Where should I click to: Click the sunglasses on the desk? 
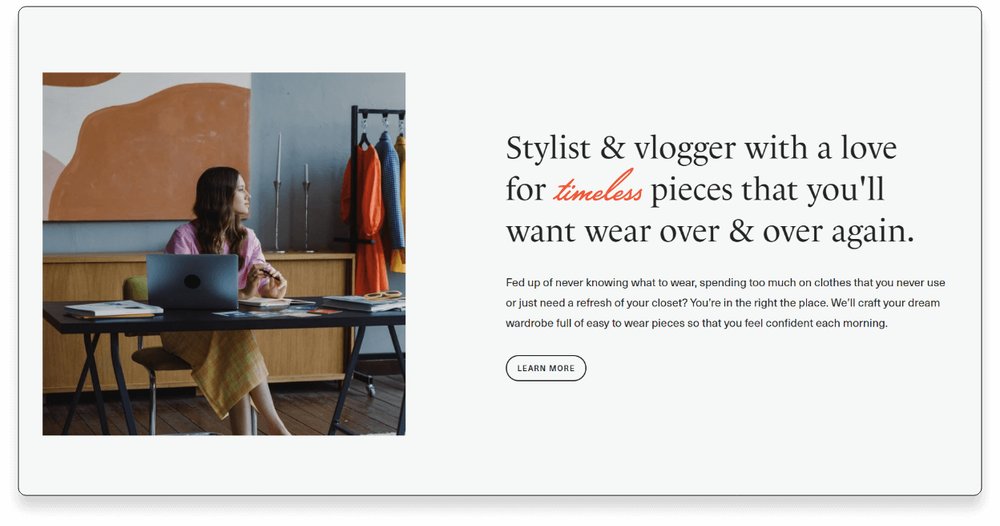(x=383, y=295)
